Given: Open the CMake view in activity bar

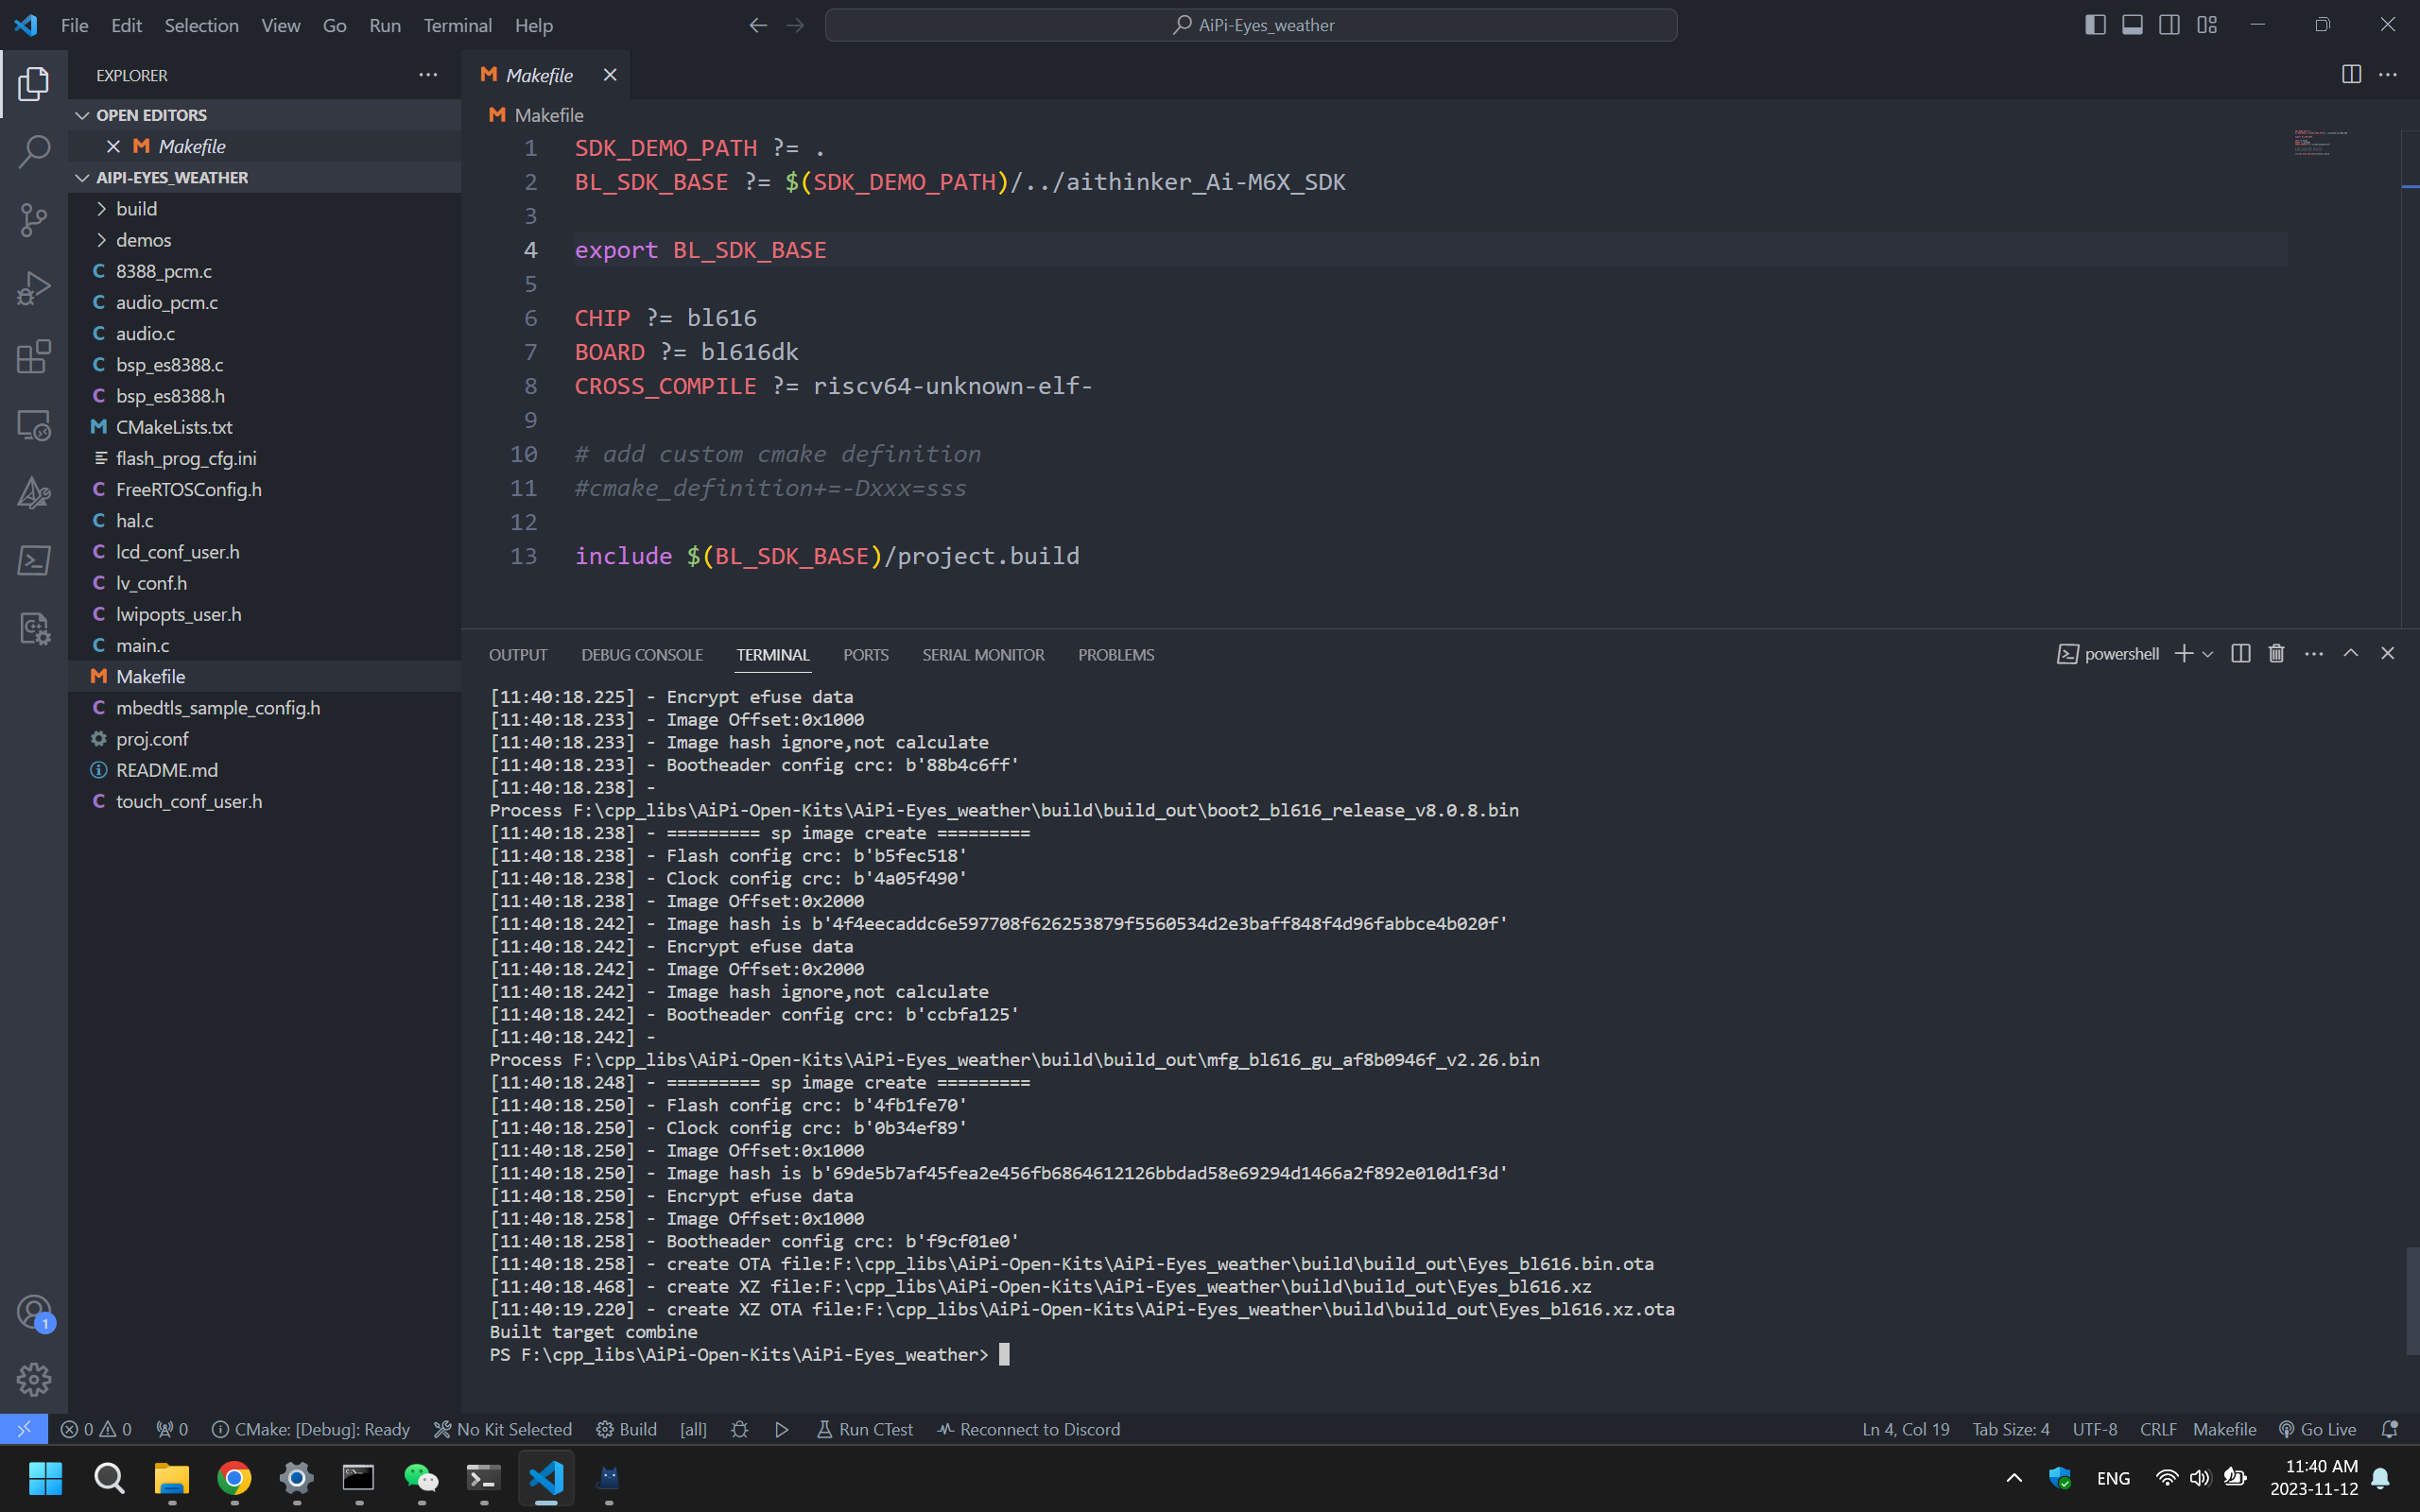Looking at the screenshot, I should click(x=34, y=492).
